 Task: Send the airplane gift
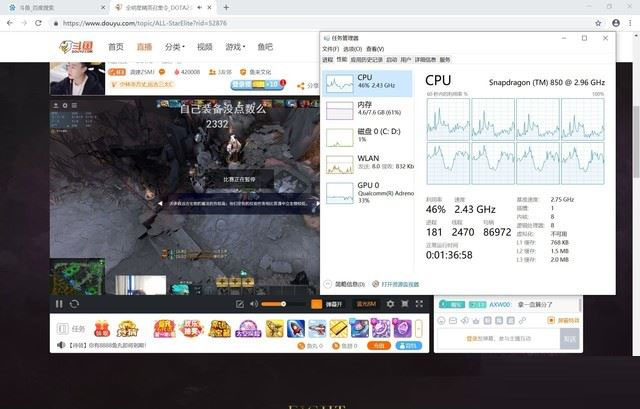click(x=317, y=329)
